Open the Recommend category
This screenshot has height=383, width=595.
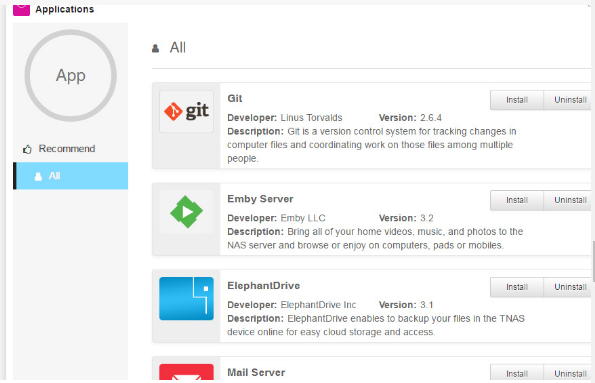pyautogui.click(x=71, y=149)
